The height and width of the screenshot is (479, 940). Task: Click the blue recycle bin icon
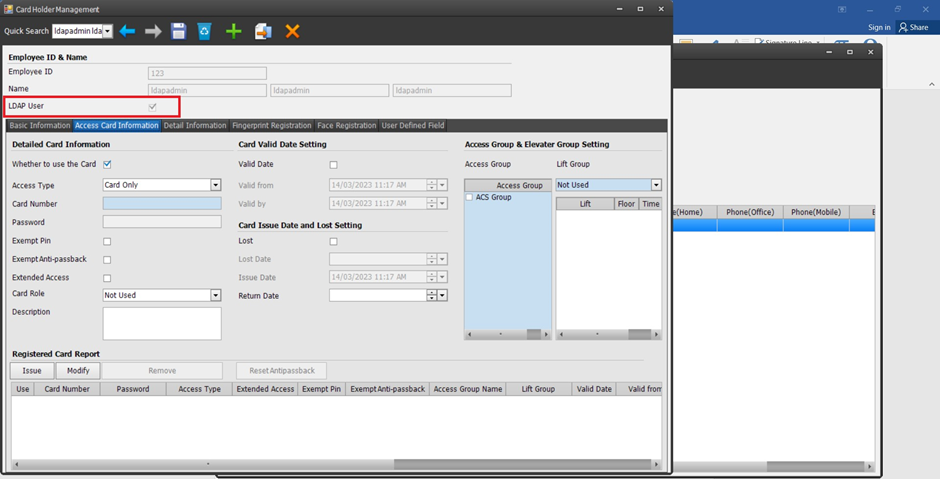tap(205, 32)
